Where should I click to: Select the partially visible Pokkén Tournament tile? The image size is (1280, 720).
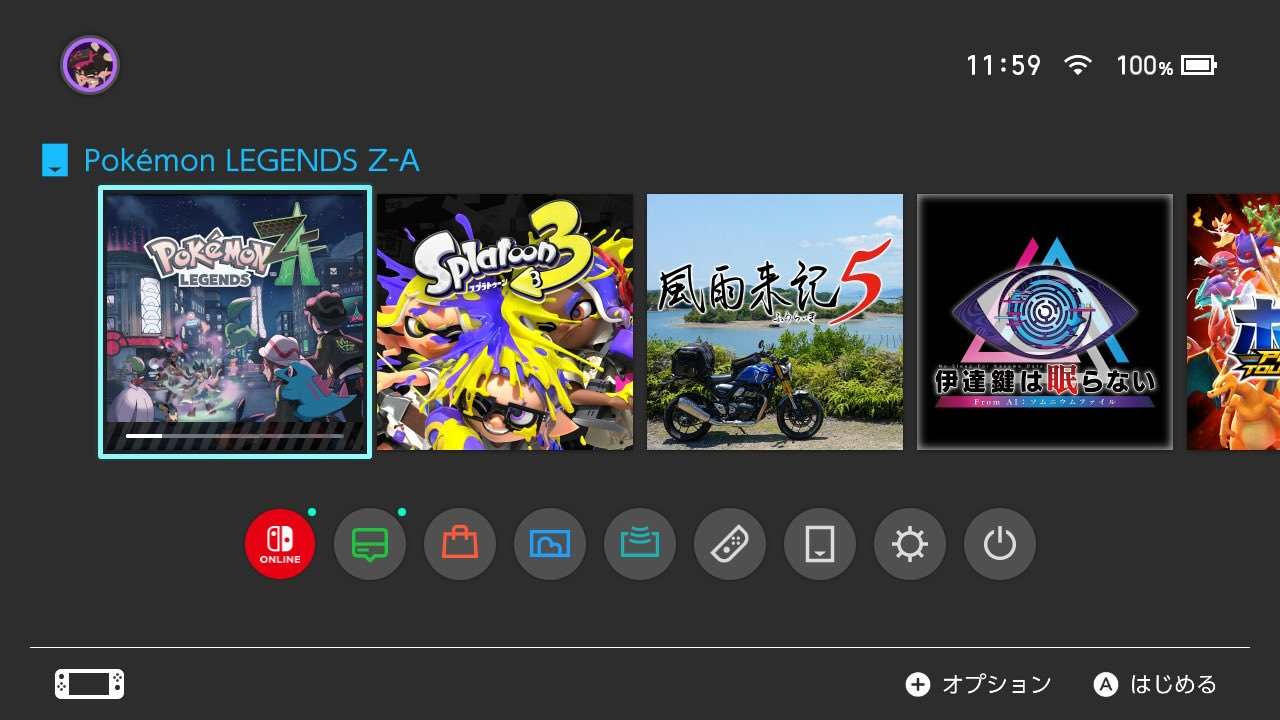(1233, 322)
